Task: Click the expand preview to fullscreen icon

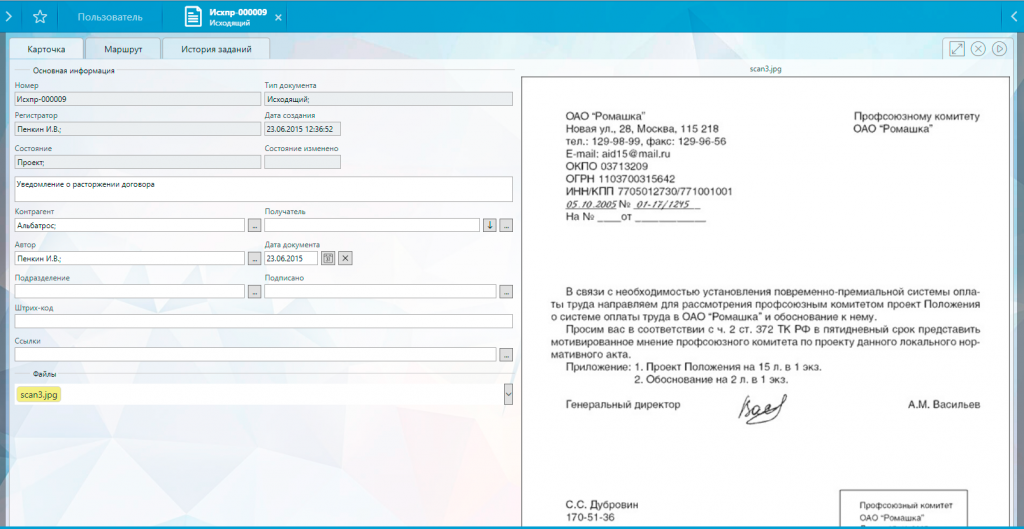Action: click(957, 49)
